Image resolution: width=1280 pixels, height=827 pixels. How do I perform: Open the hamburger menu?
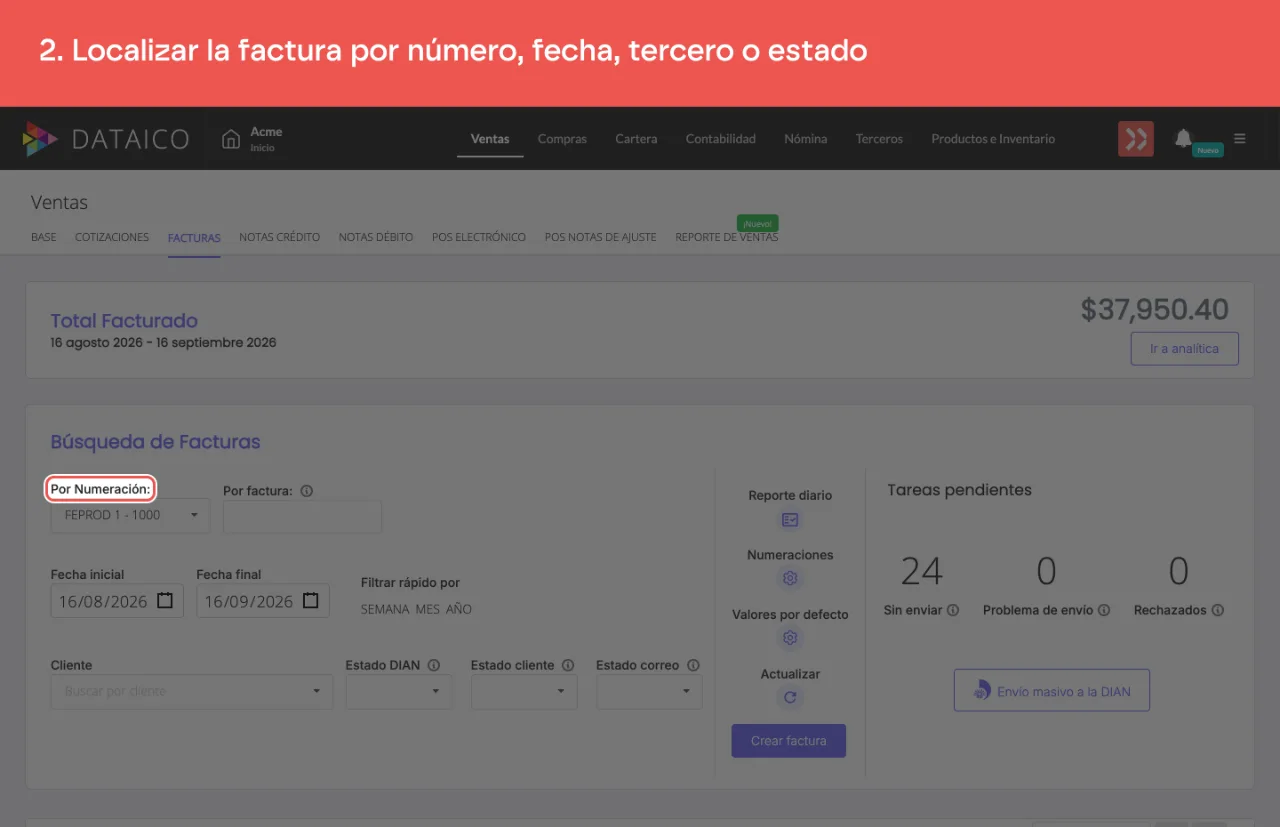coord(1240,139)
